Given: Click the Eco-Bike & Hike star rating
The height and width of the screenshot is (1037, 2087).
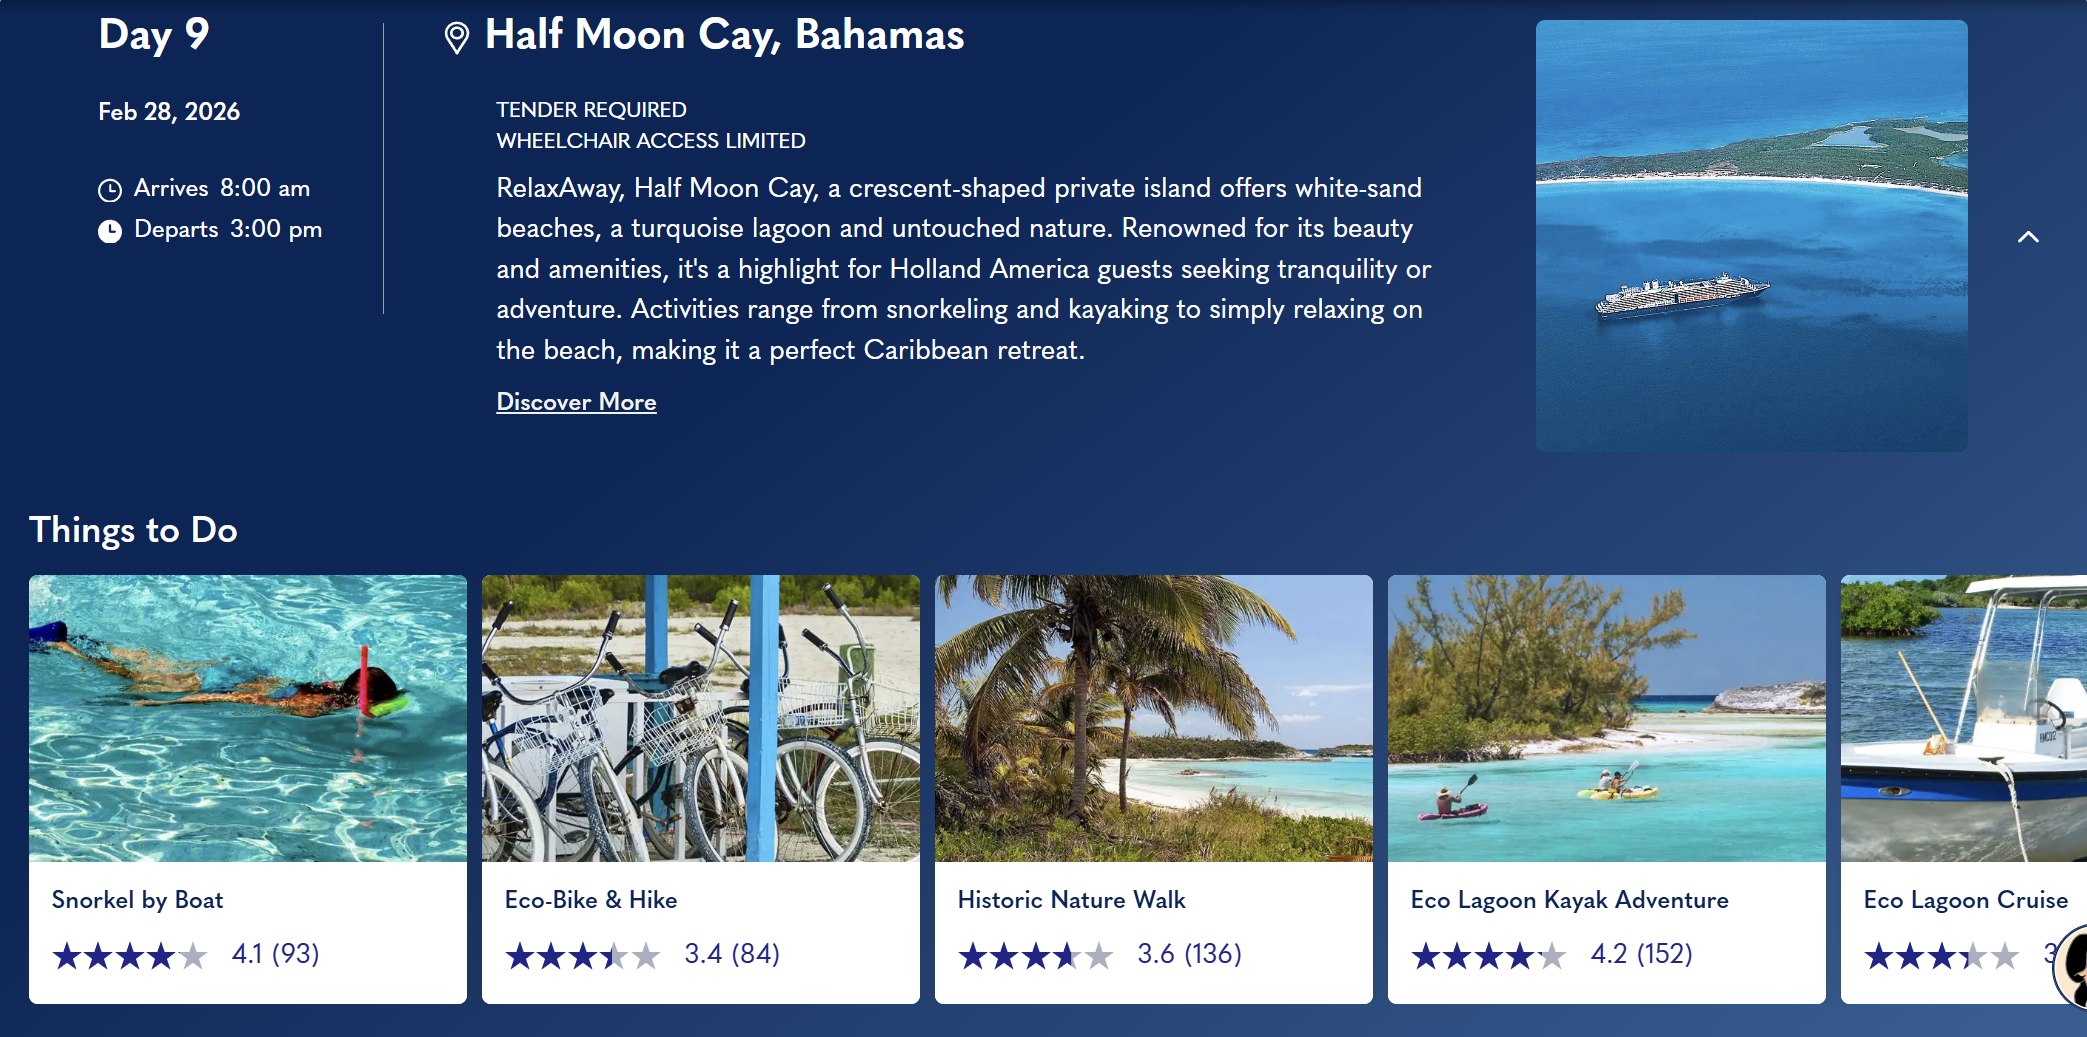Looking at the screenshot, I should [583, 956].
